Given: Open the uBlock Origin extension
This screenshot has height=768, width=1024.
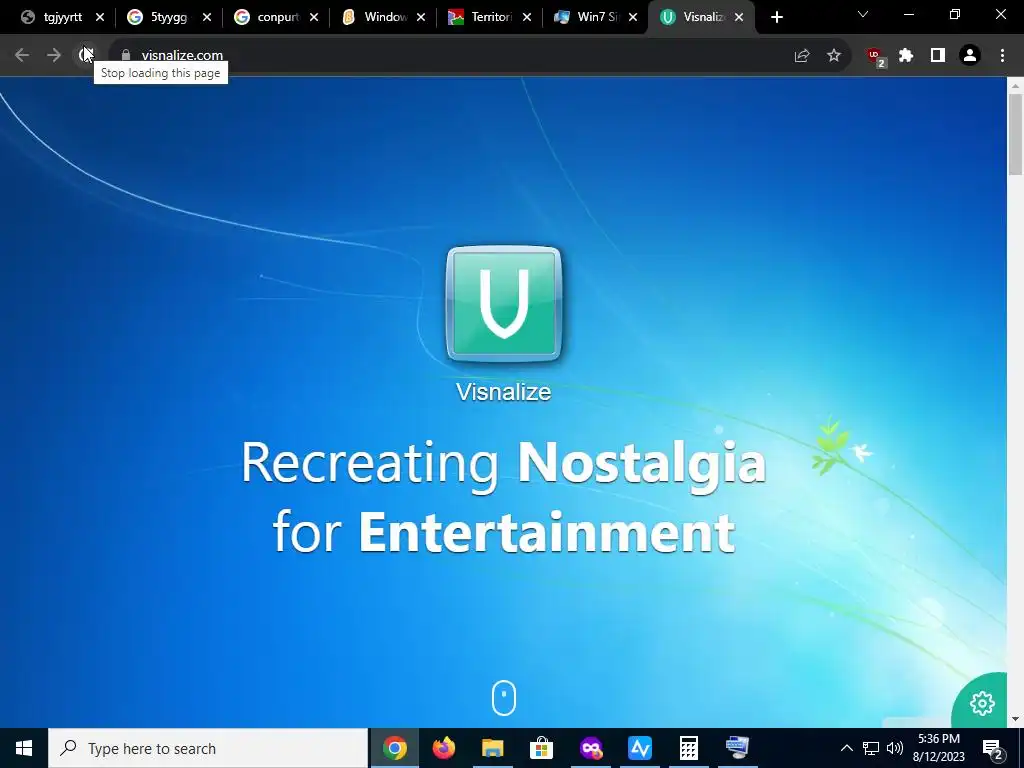Looking at the screenshot, I should [875, 57].
